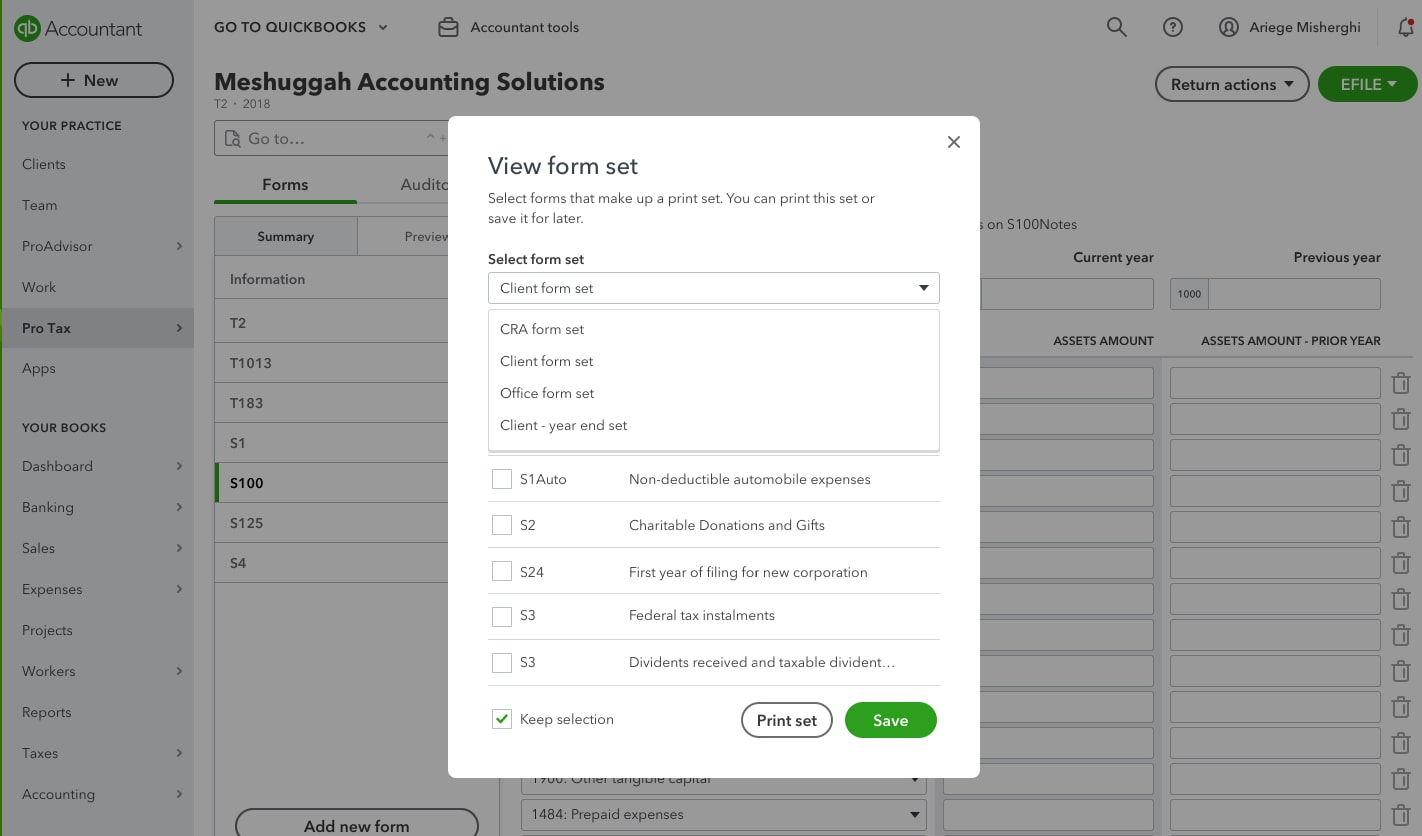The width and height of the screenshot is (1422, 836).
Task: Select the Information form row
Action: (331, 279)
